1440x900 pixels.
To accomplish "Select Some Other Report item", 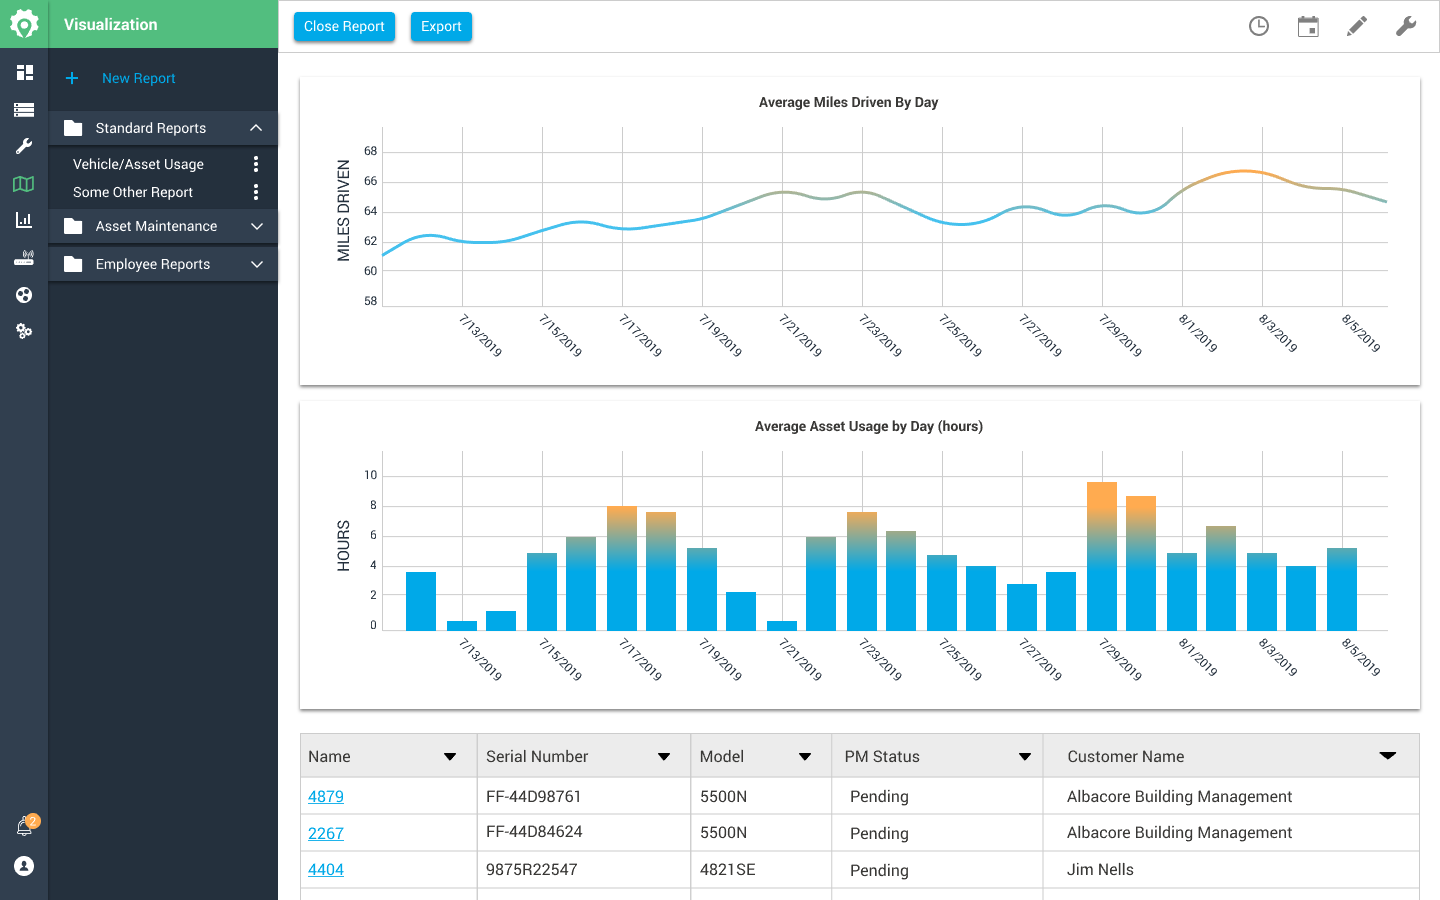I will click(x=133, y=192).
